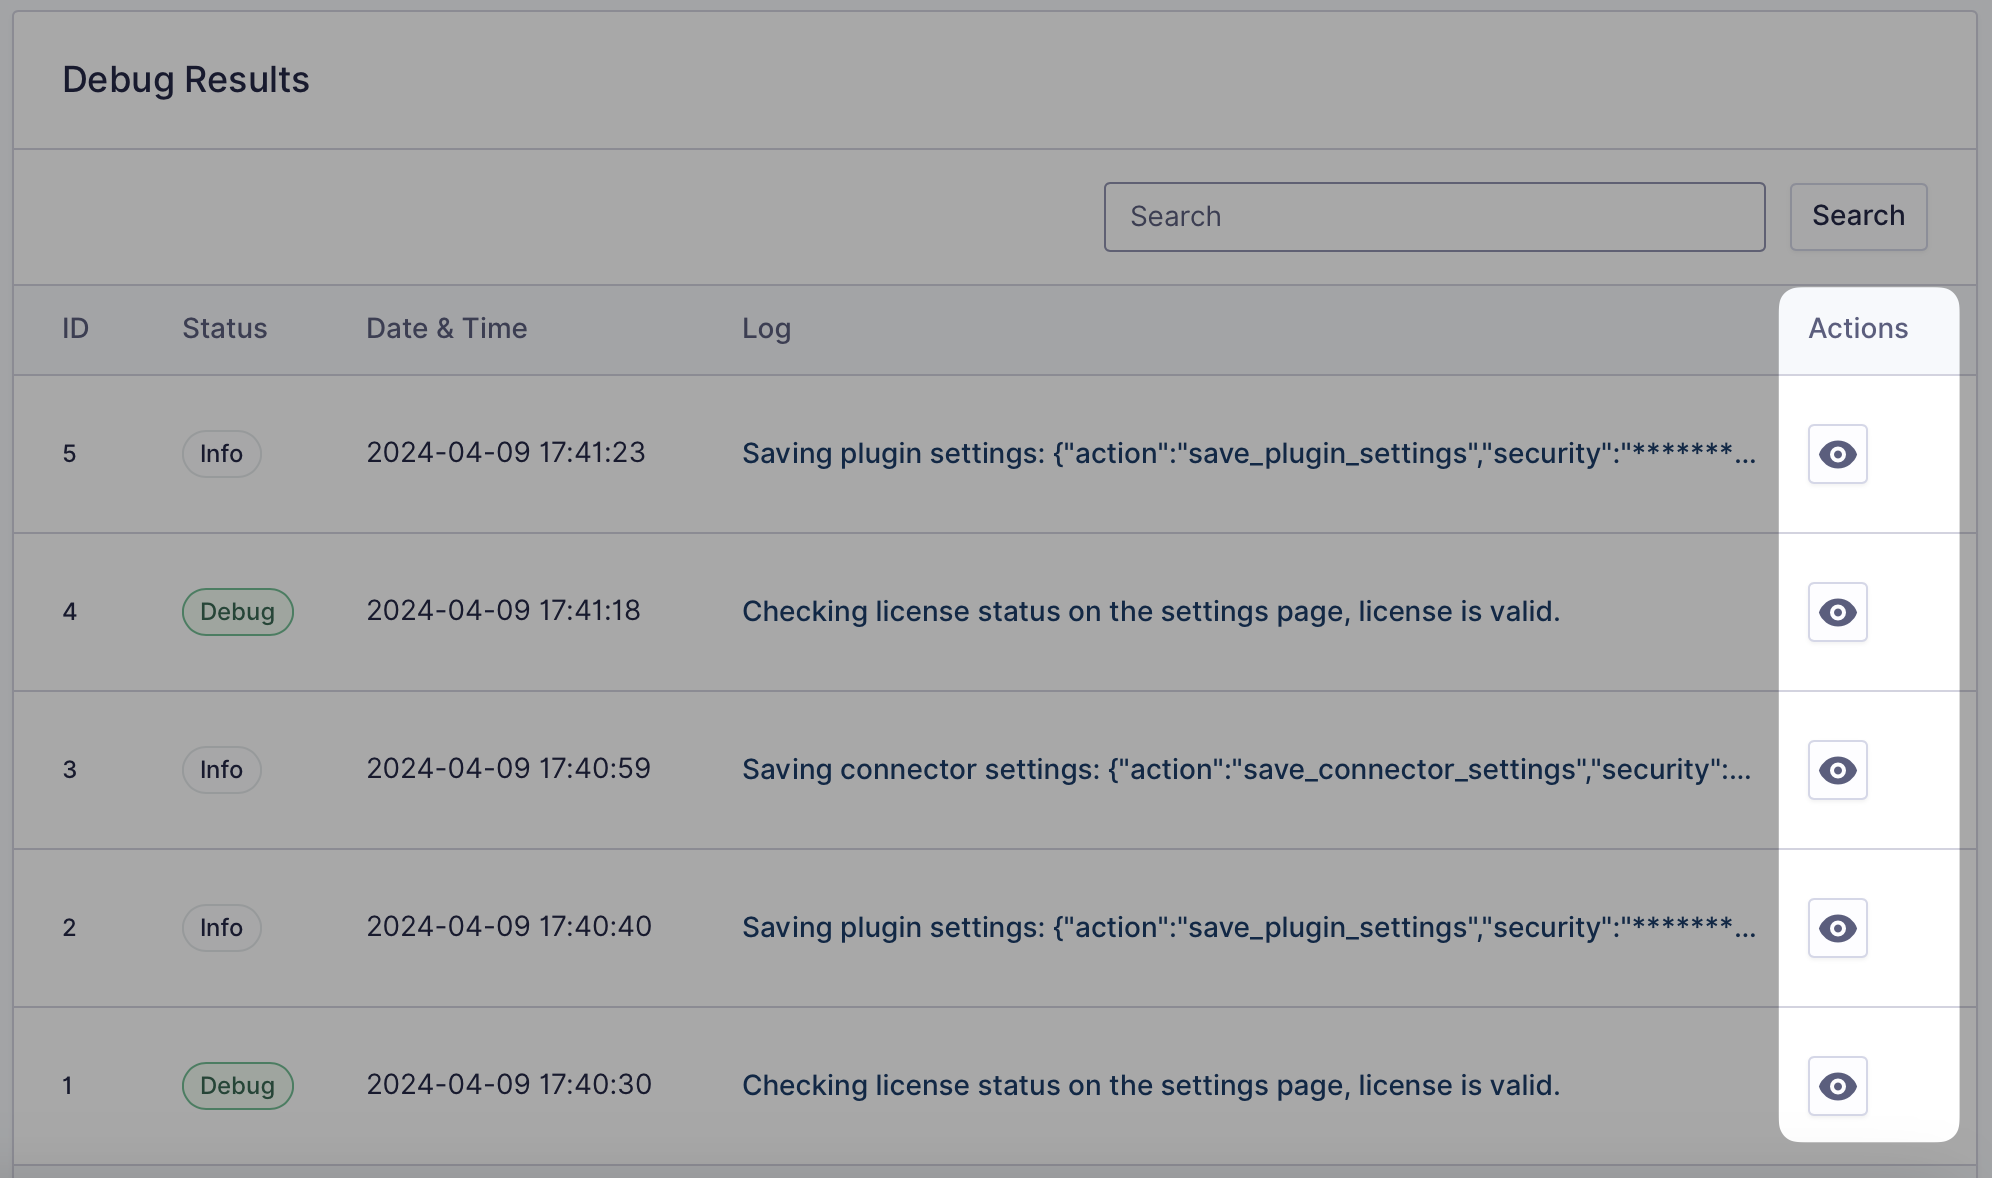Toggle visibility of Debug entry 1 details
The width and height of the screenshot is (1992, 1178).
1836,1086
